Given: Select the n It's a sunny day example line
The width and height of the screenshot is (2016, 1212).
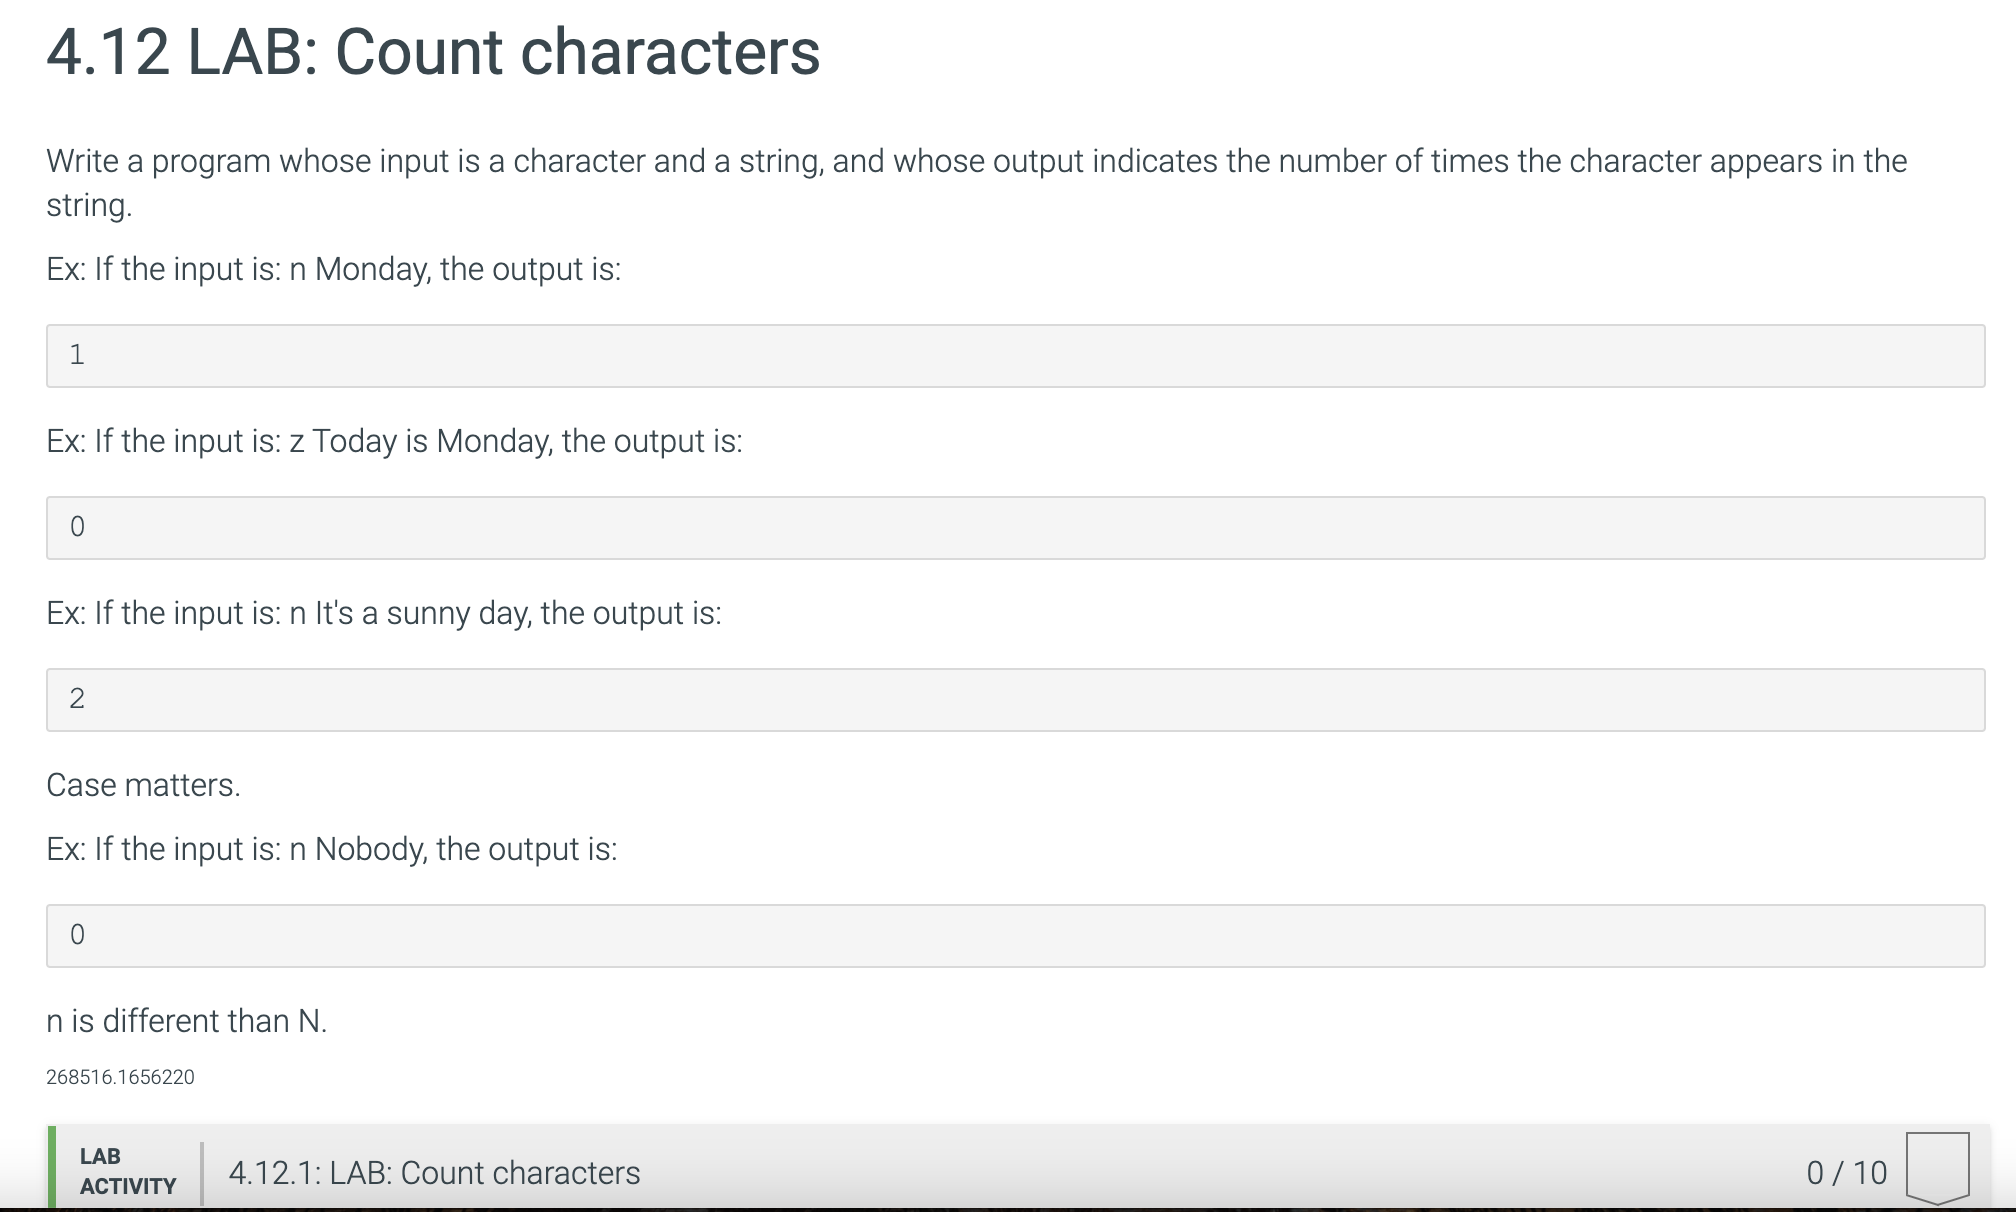Looking at the screenshot, I should [x=384, y=613].
